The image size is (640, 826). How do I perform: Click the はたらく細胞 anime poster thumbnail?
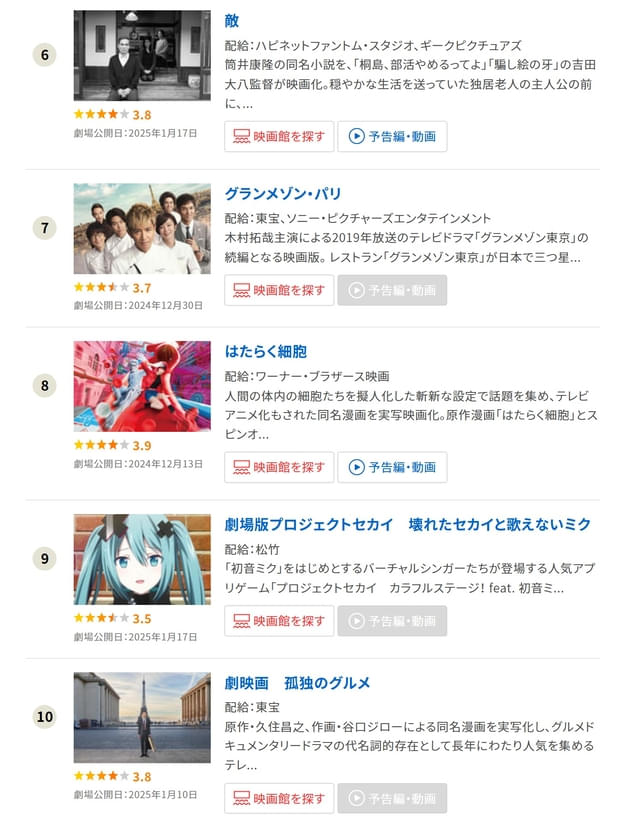(143, 388)
